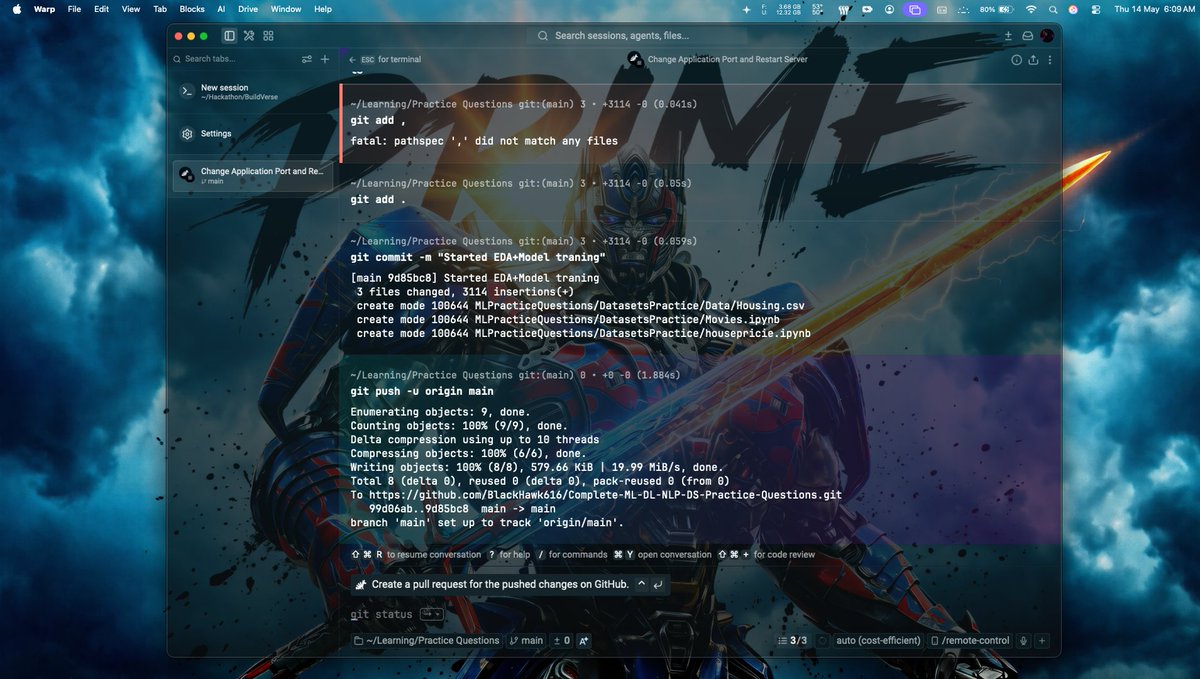1200x679 pixels.
Task: Click the sparkle icon in menu bar
Action: [747, 9]
